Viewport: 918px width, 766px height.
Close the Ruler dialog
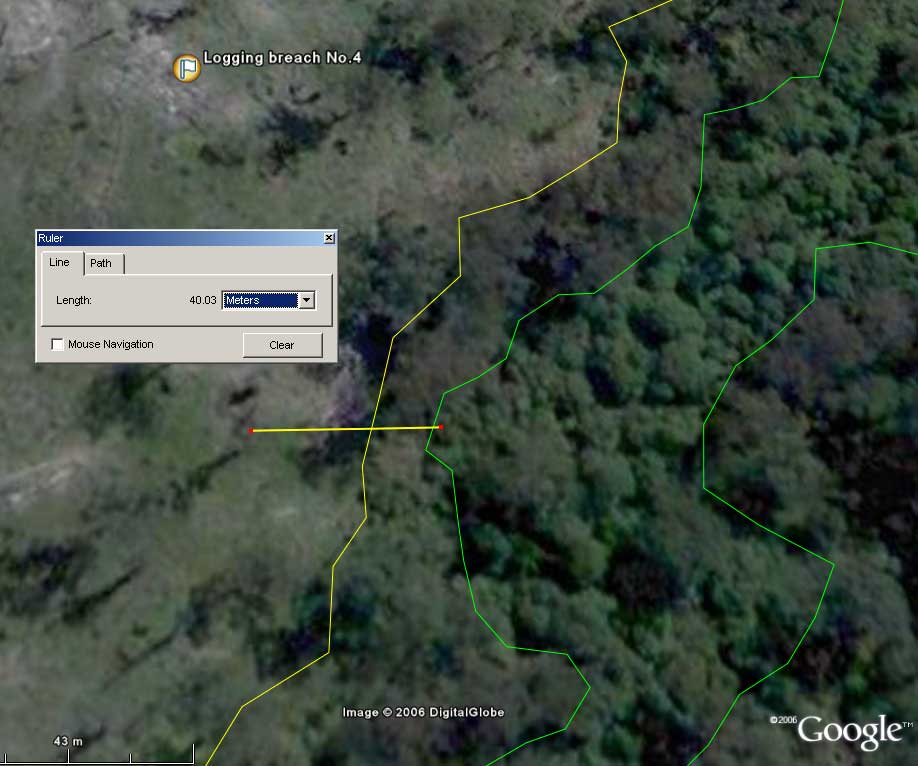[329, 238]
